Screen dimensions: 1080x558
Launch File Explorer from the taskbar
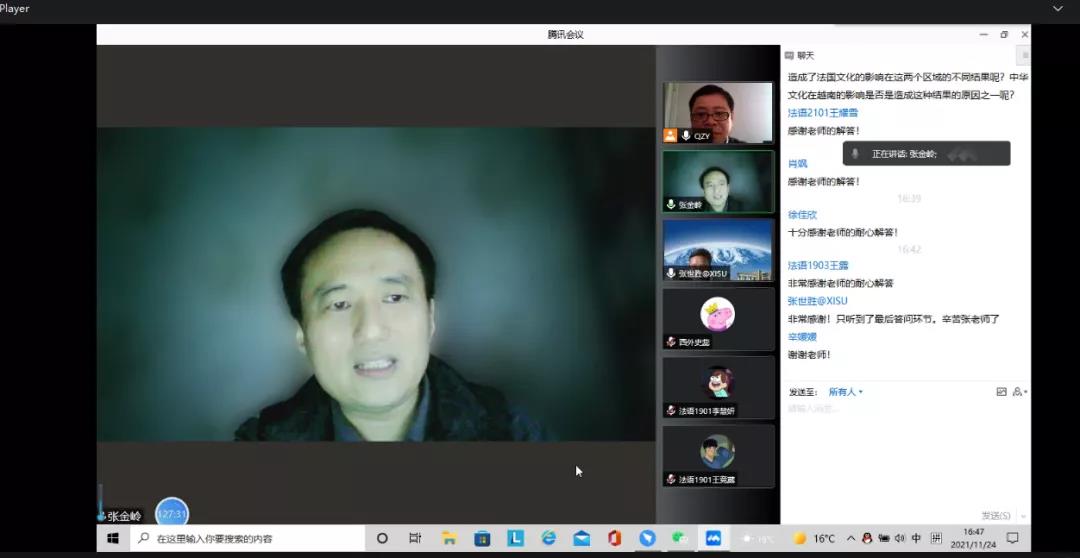(449, 538)
